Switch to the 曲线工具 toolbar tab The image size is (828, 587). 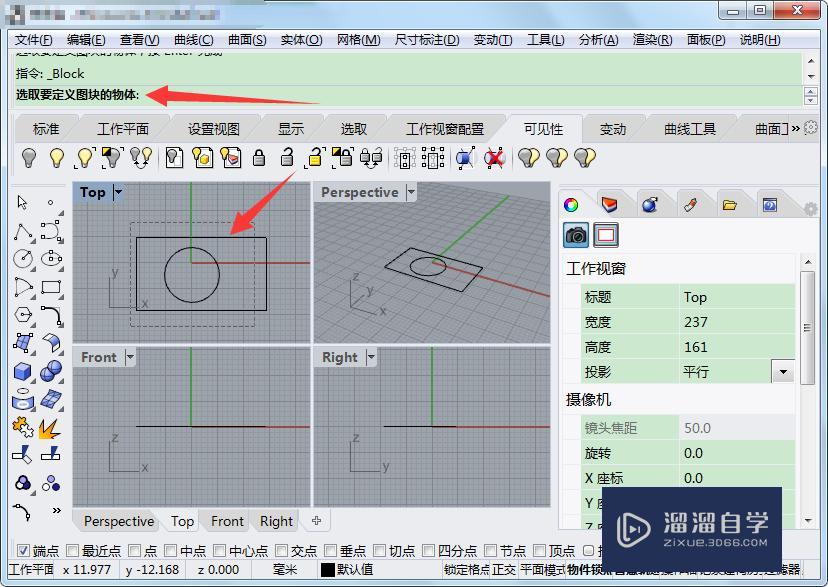click(x=690, y=129)
